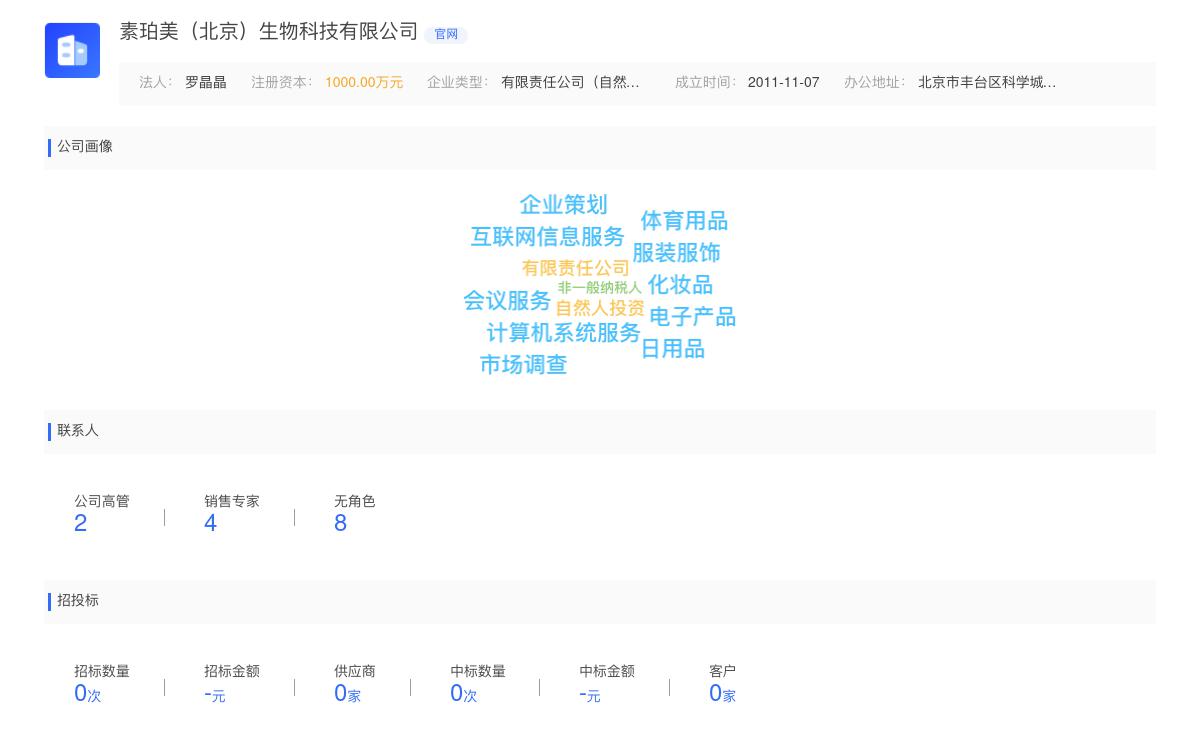1200x752 pixels.
Task: Click enterprise type 有限责任公司（自然…
Action: 570,83
